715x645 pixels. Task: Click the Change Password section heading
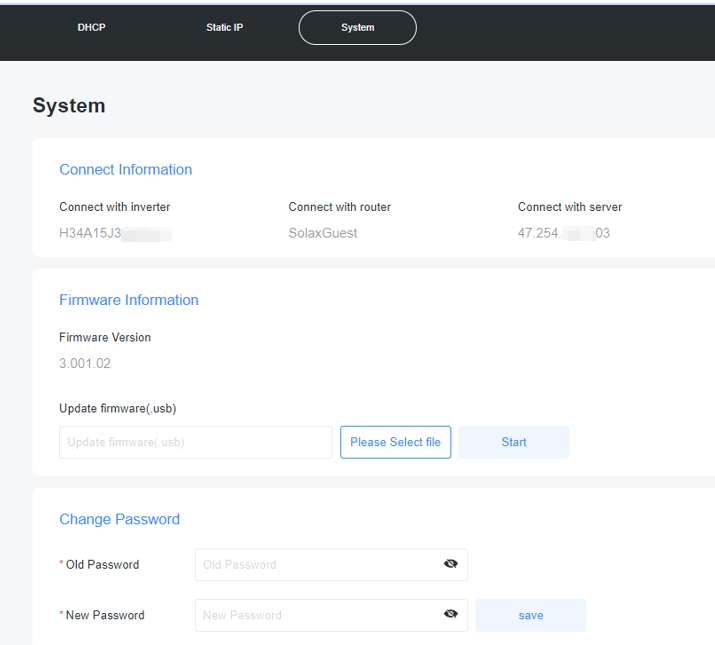(x=119, y=519)
